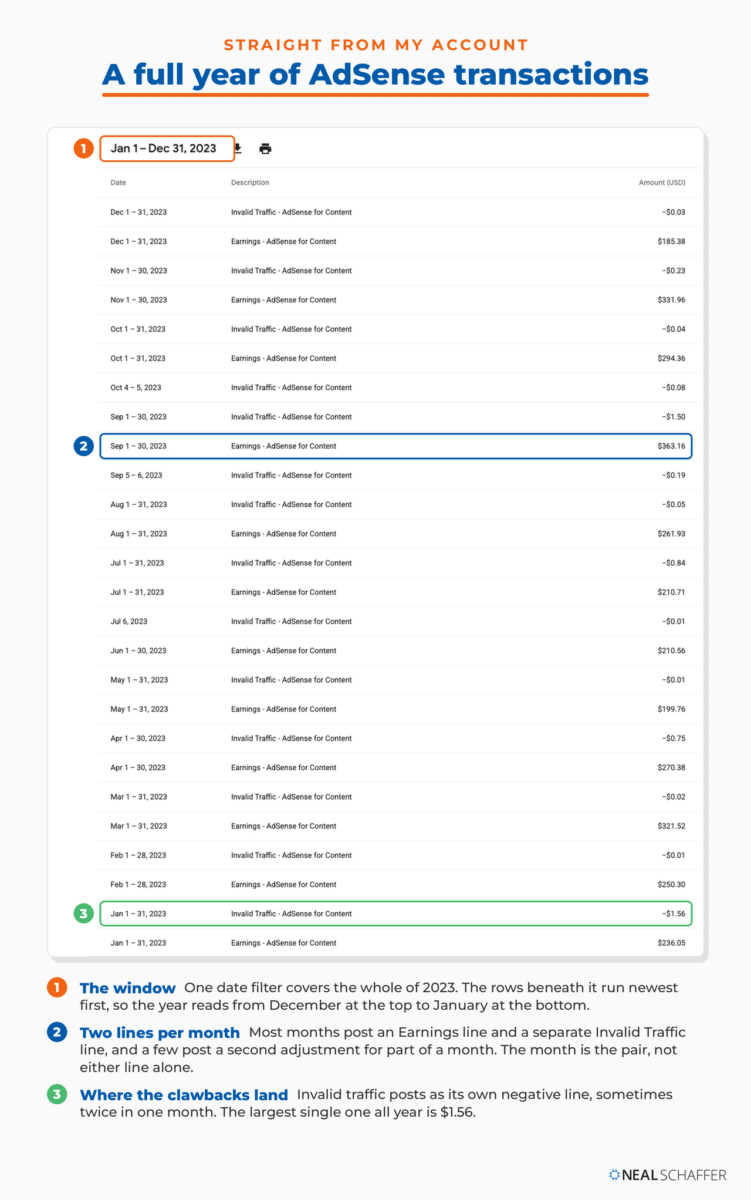Viewport: 751px width, 1200px height.
Task: Click the $270.38 April earnings amount
Action: click(x=671, y=767)
